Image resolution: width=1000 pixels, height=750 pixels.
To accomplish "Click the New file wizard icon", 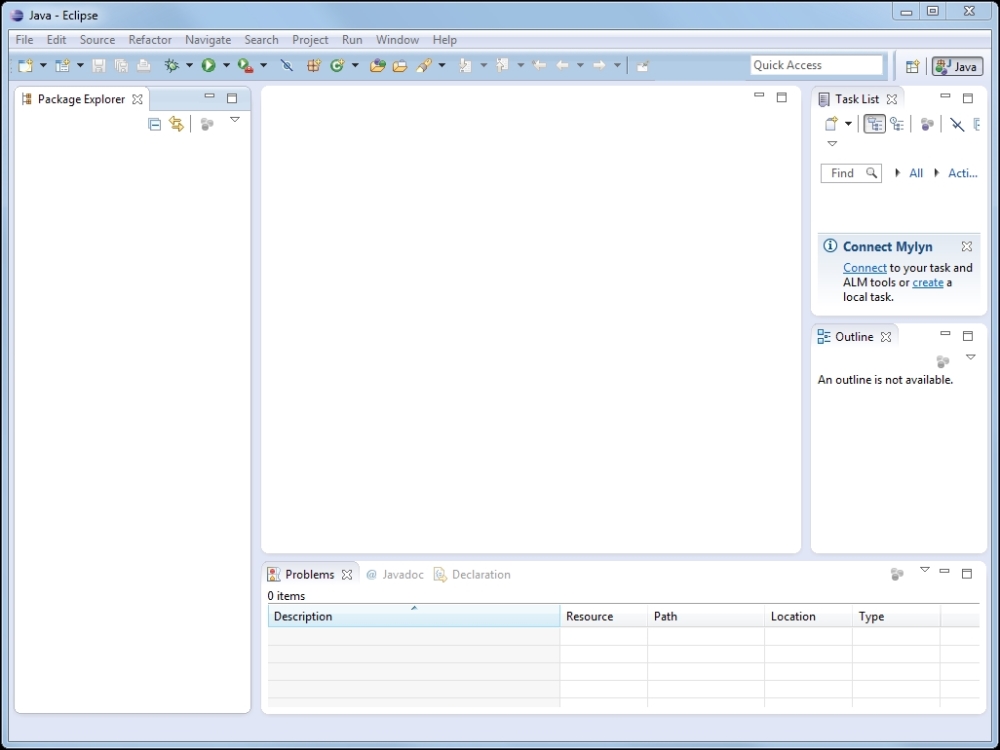I will coord(26,65).
